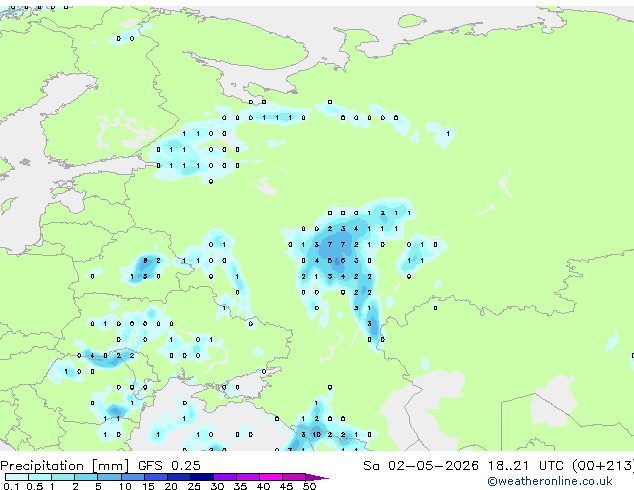
Task: Pick the 0.5–1 mm legend swatch
Action: tap(40, 477)
